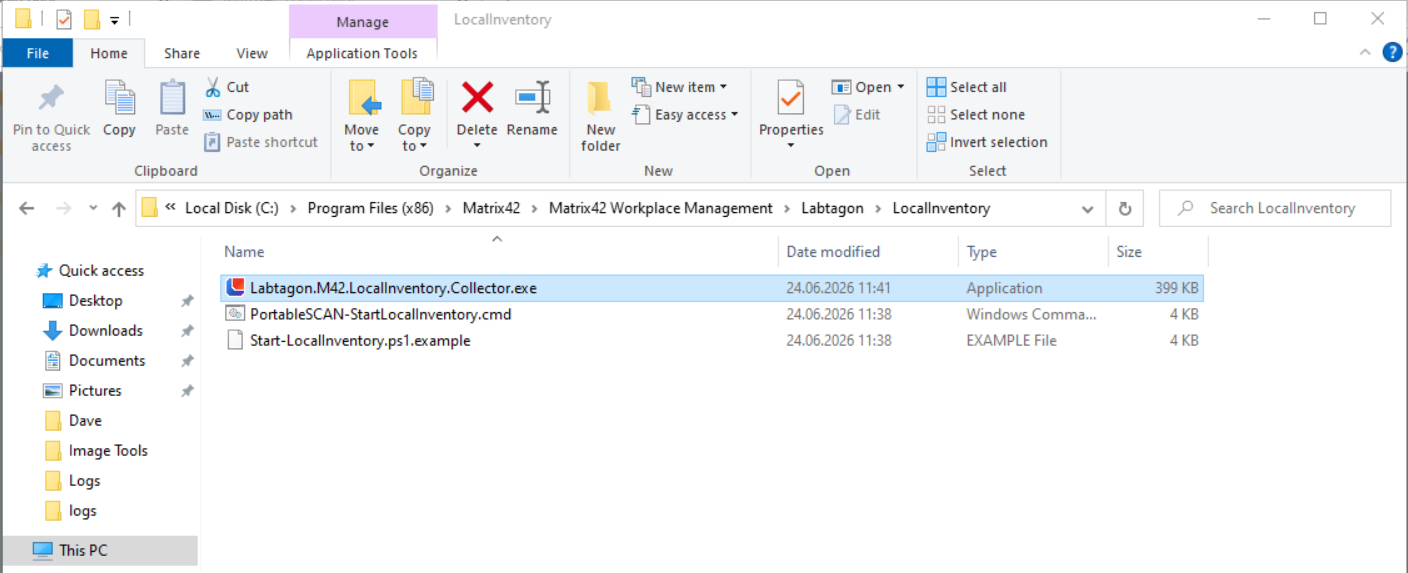
Task: Go up one folder level arrow
Action: (119, 209)
